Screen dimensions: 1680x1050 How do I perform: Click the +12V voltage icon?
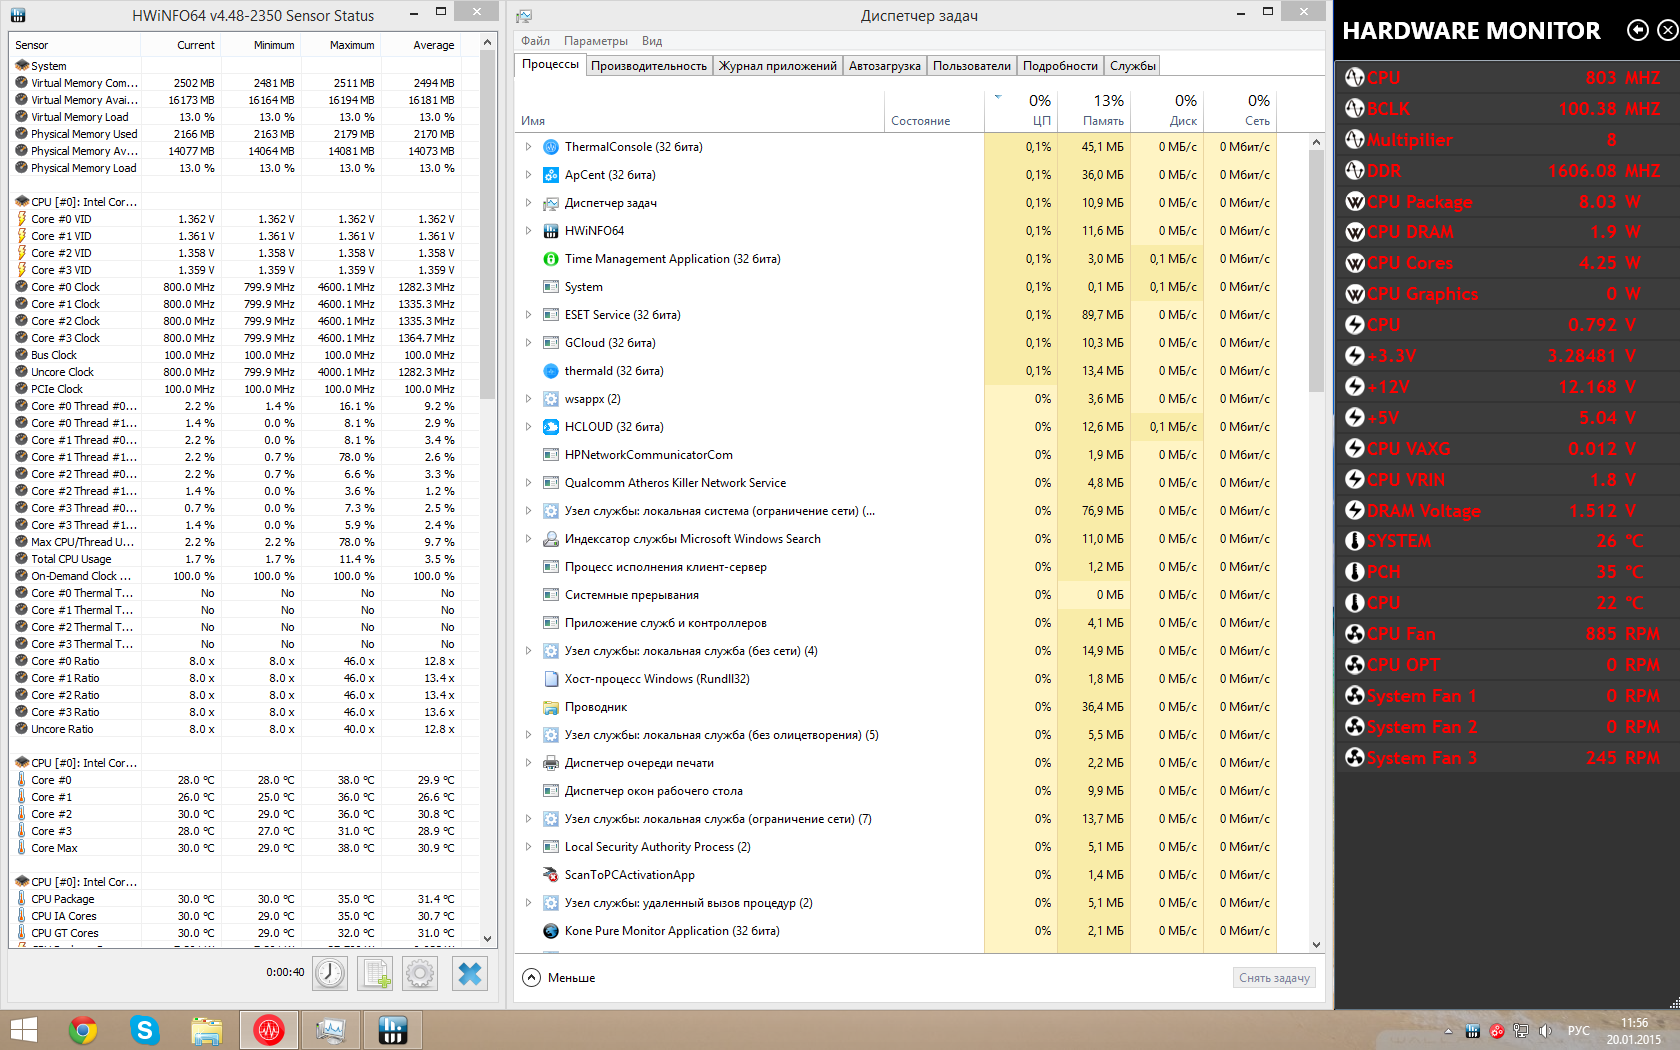click(1355, 387)
